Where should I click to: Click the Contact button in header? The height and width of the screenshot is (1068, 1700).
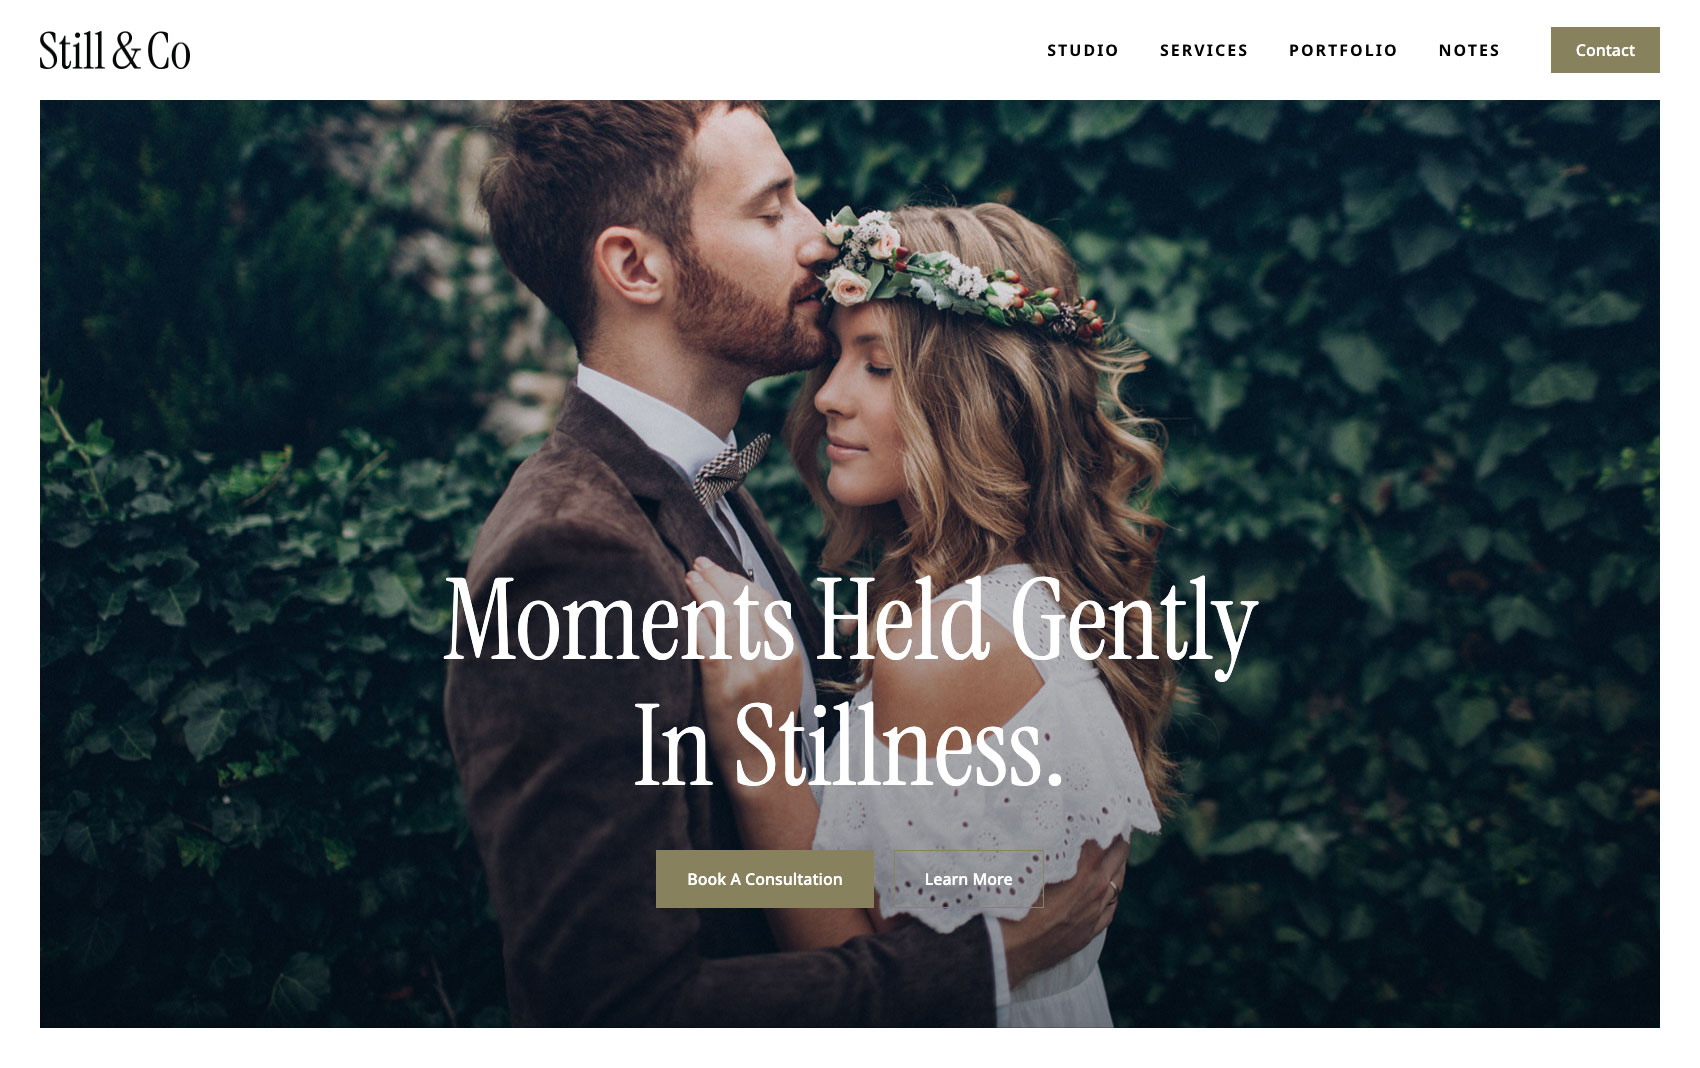point(1605,50)
